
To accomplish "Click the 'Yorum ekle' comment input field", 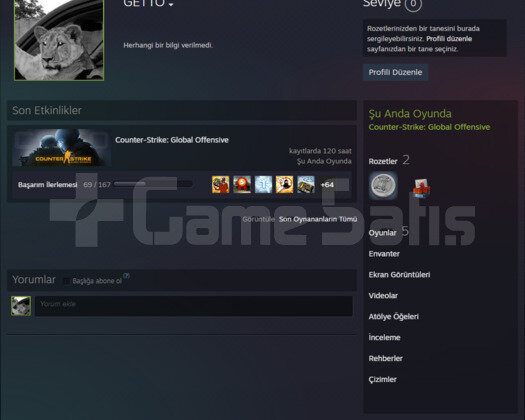I will (194, 306).
